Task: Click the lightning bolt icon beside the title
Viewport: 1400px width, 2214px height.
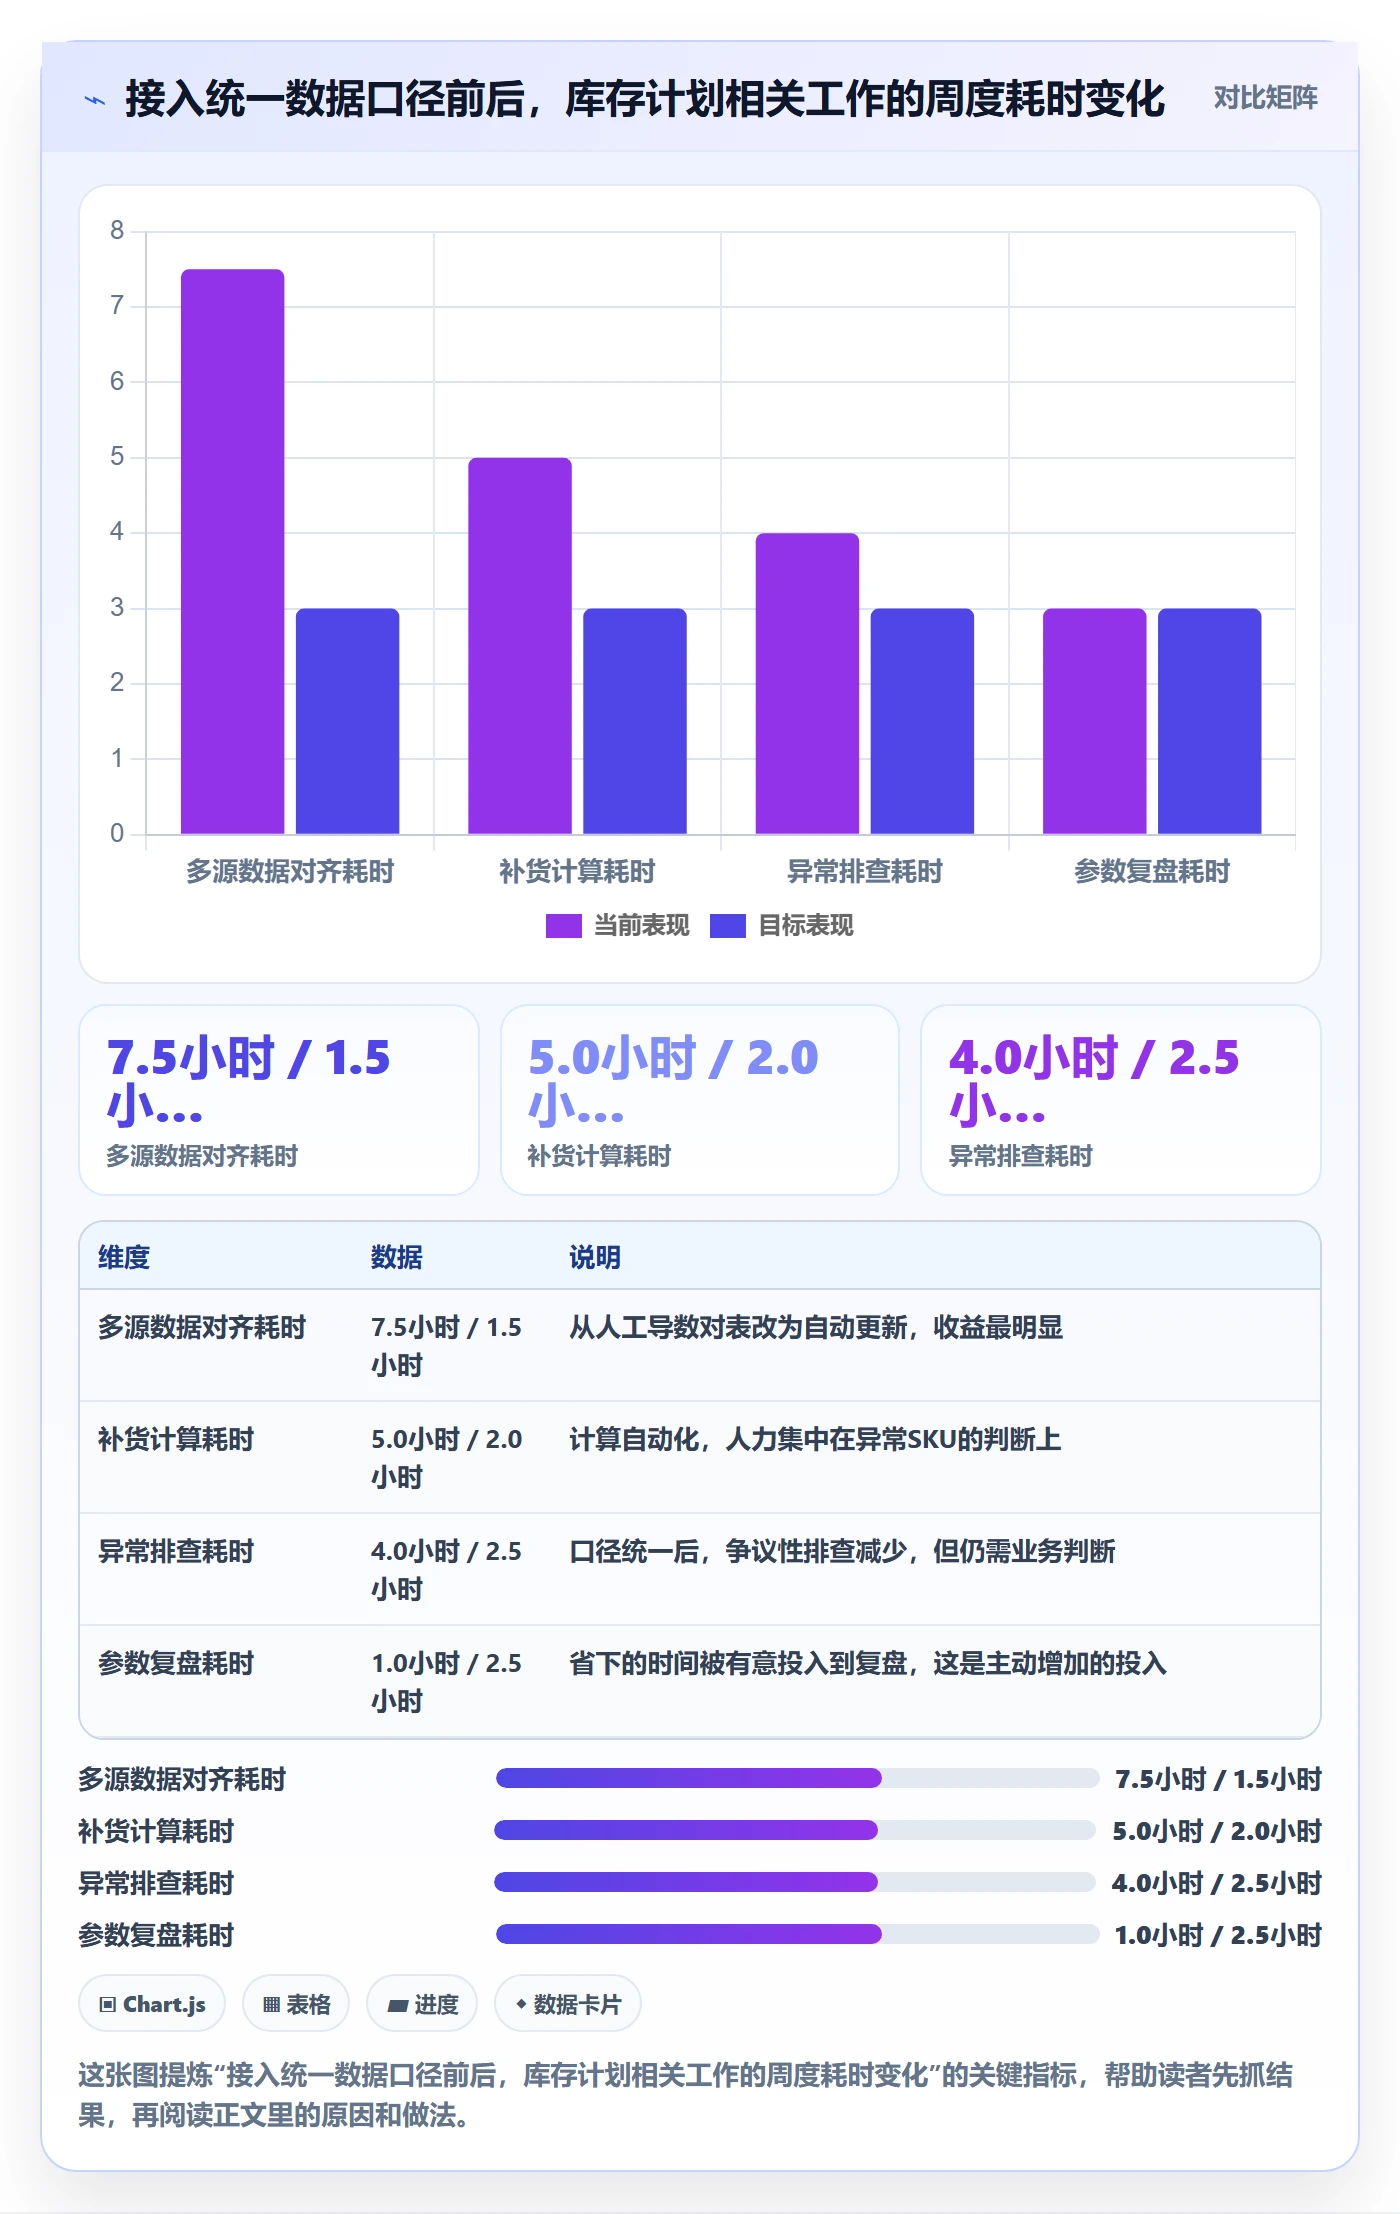Action: coord(94,100)
